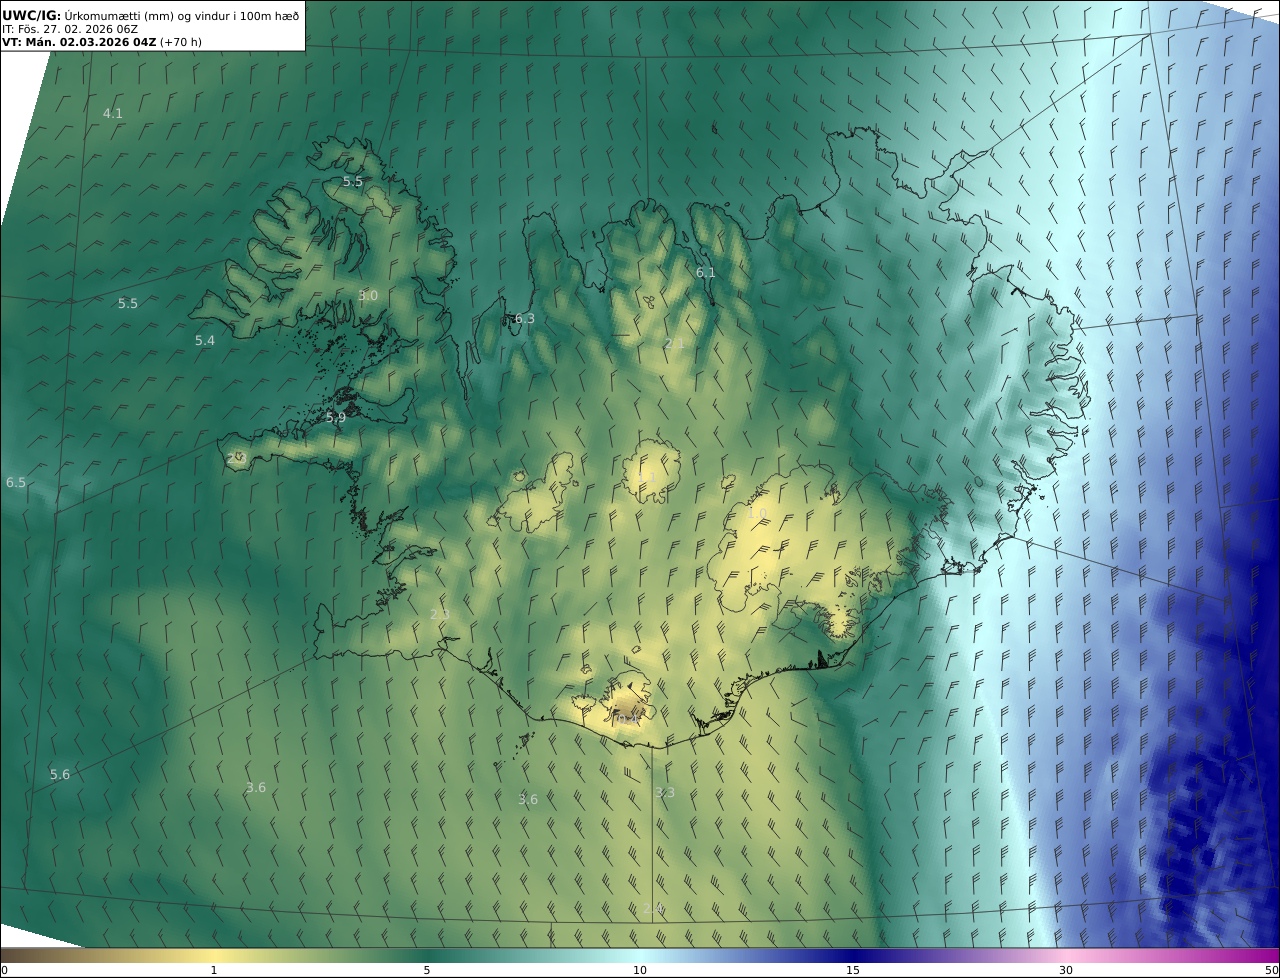Click the 1.1 value label on the glacier

click(x=647, y=477)
